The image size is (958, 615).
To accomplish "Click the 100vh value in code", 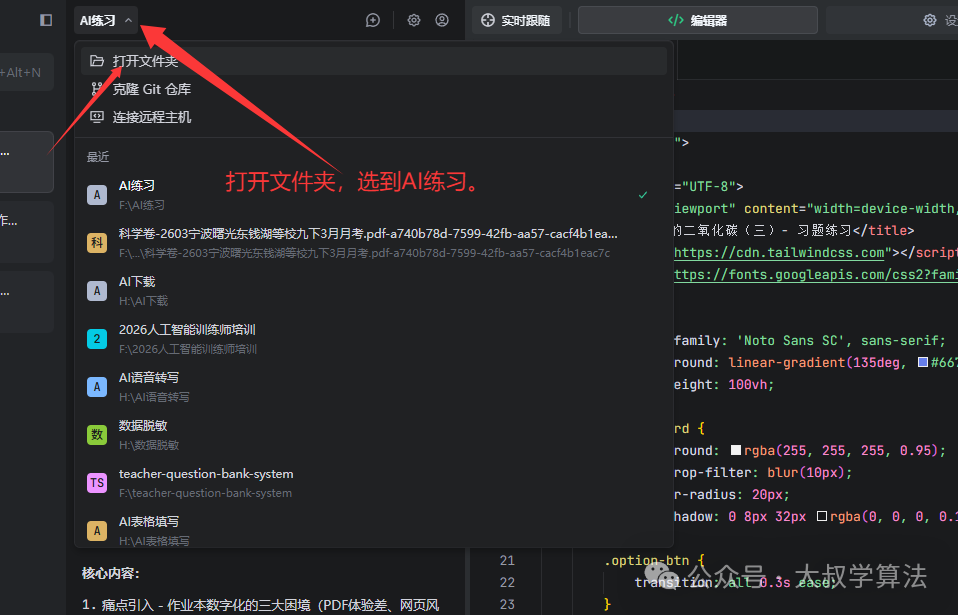I will pos(748,384).
